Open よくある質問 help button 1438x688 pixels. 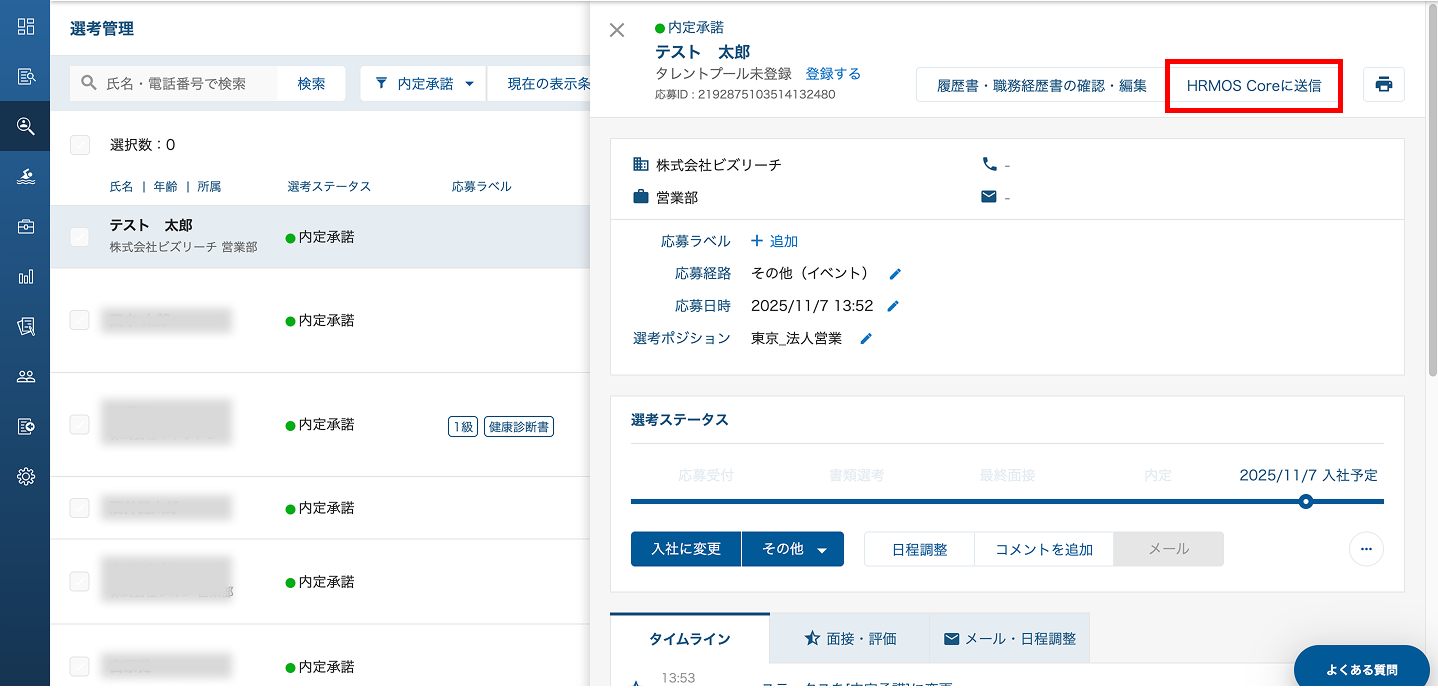1362,669
